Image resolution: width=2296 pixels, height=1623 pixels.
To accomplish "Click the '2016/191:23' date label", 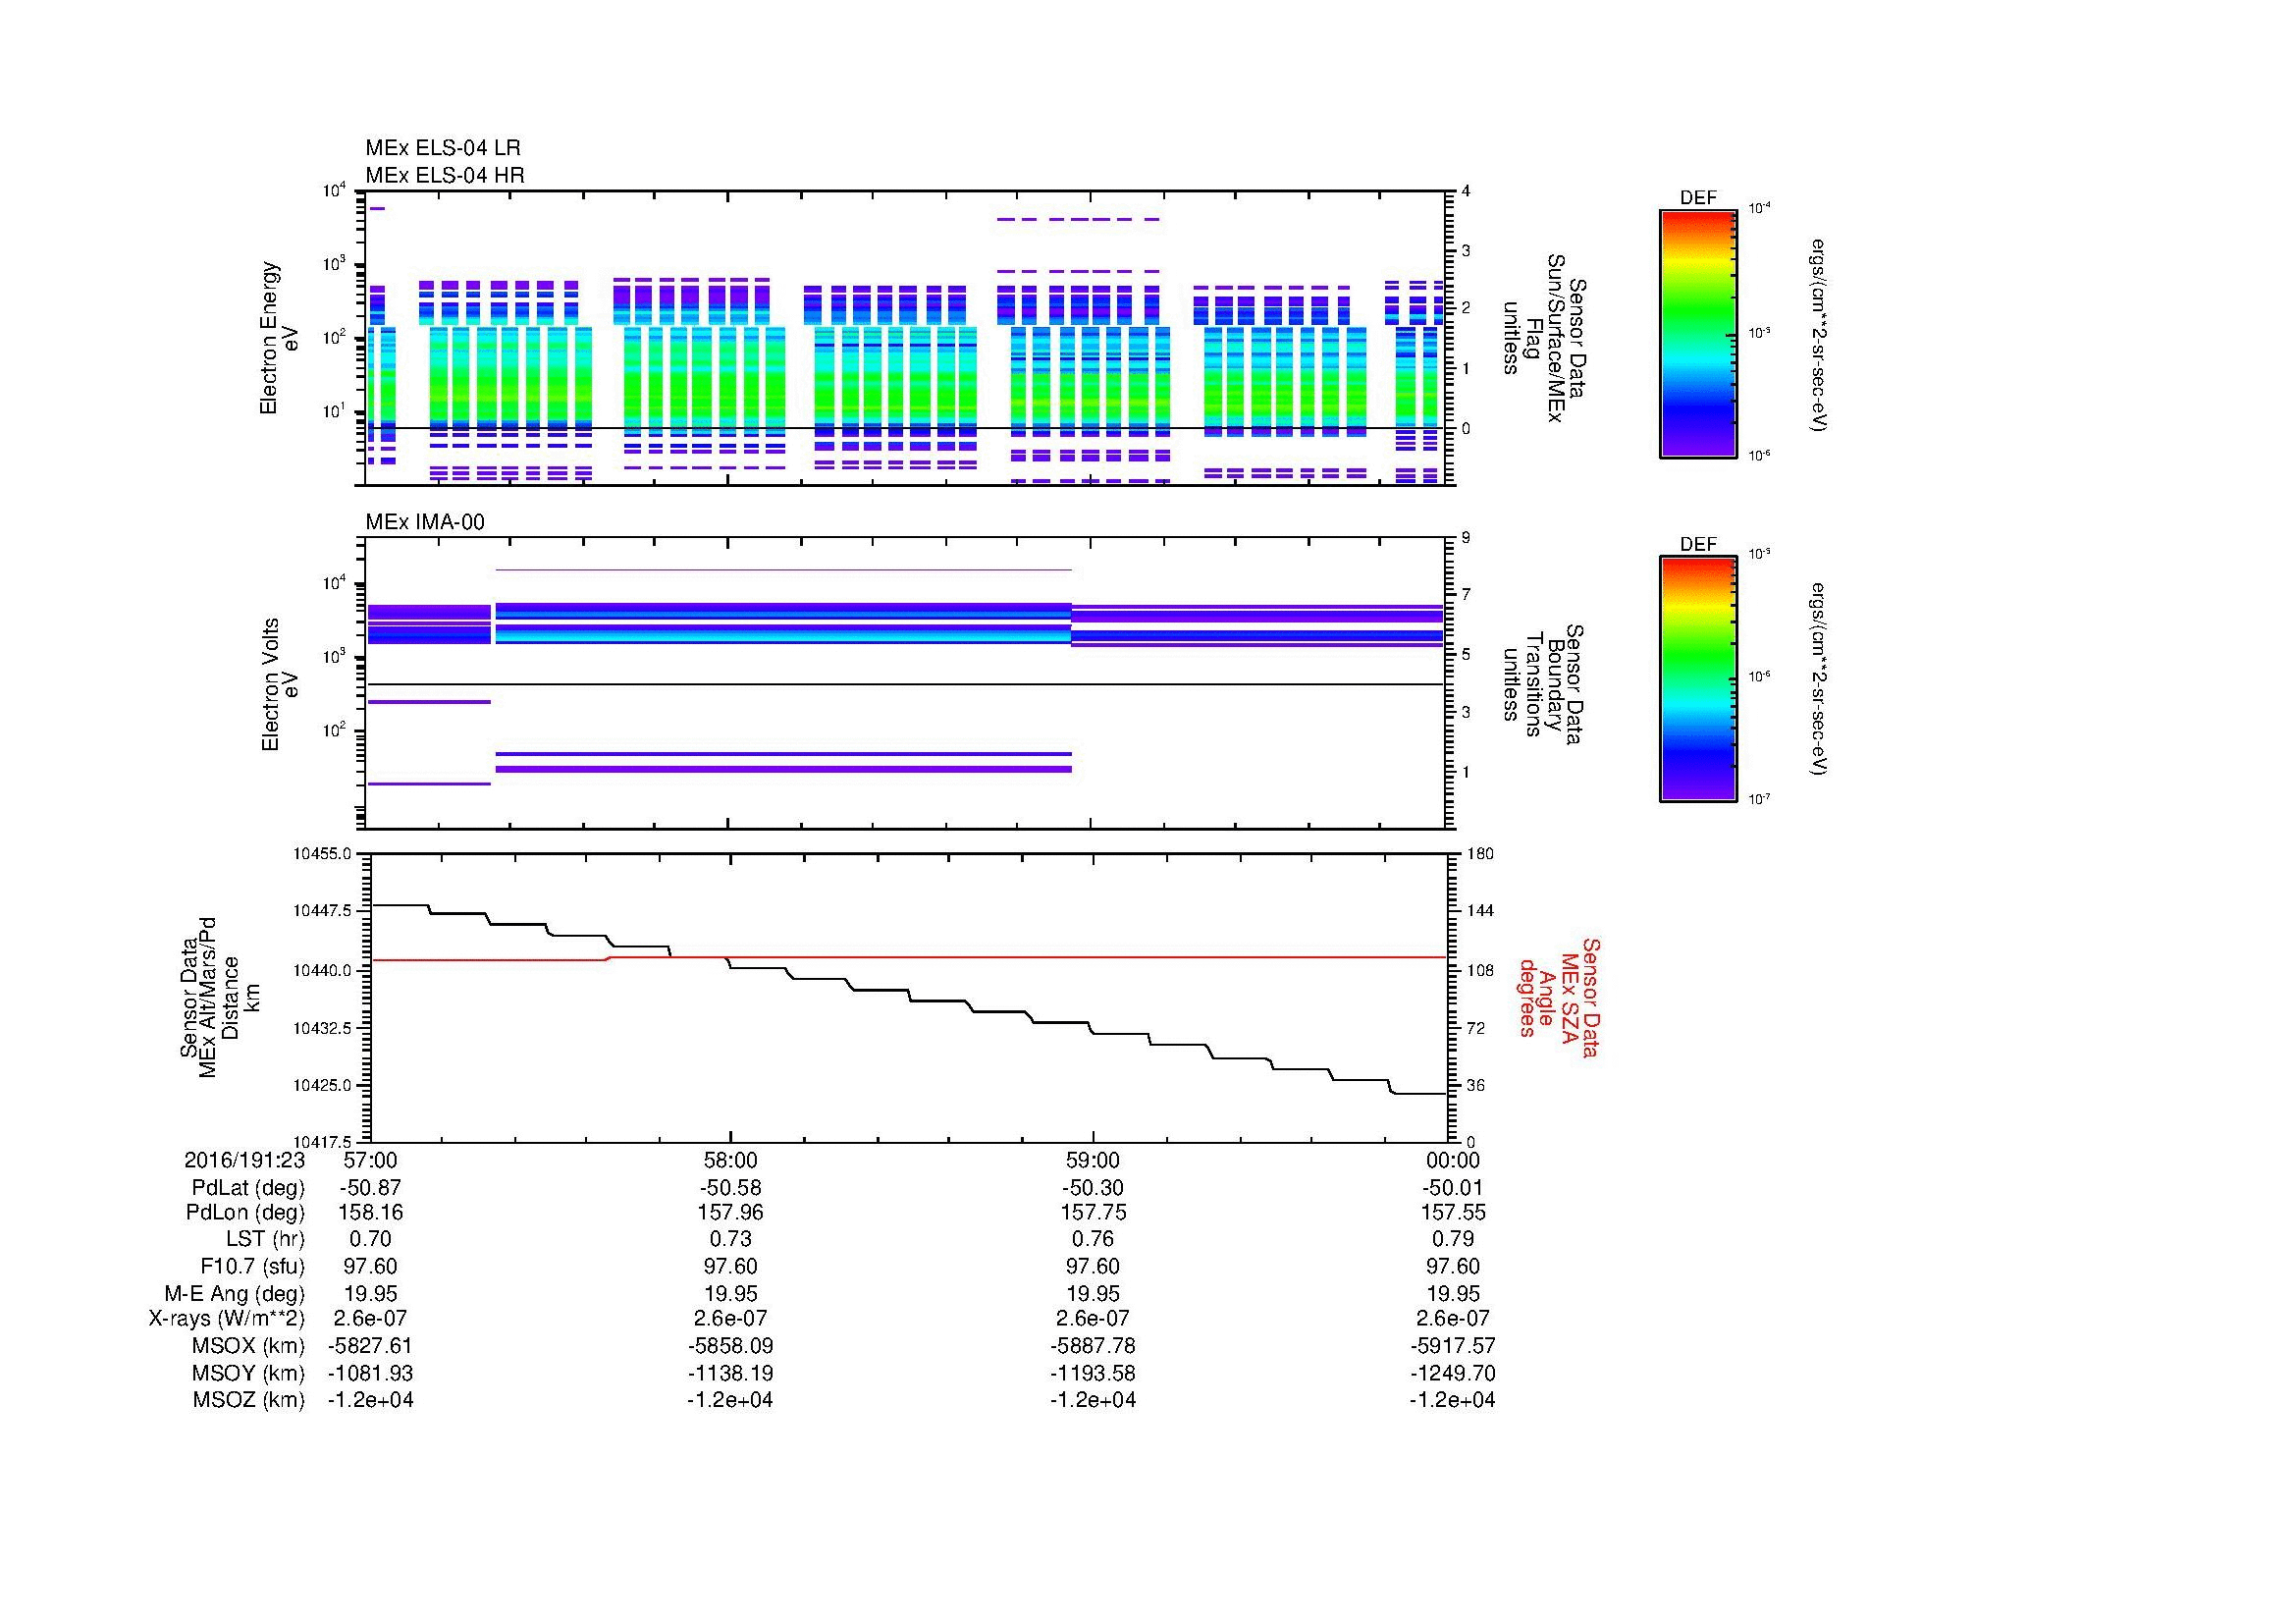I will (244, 1161).
